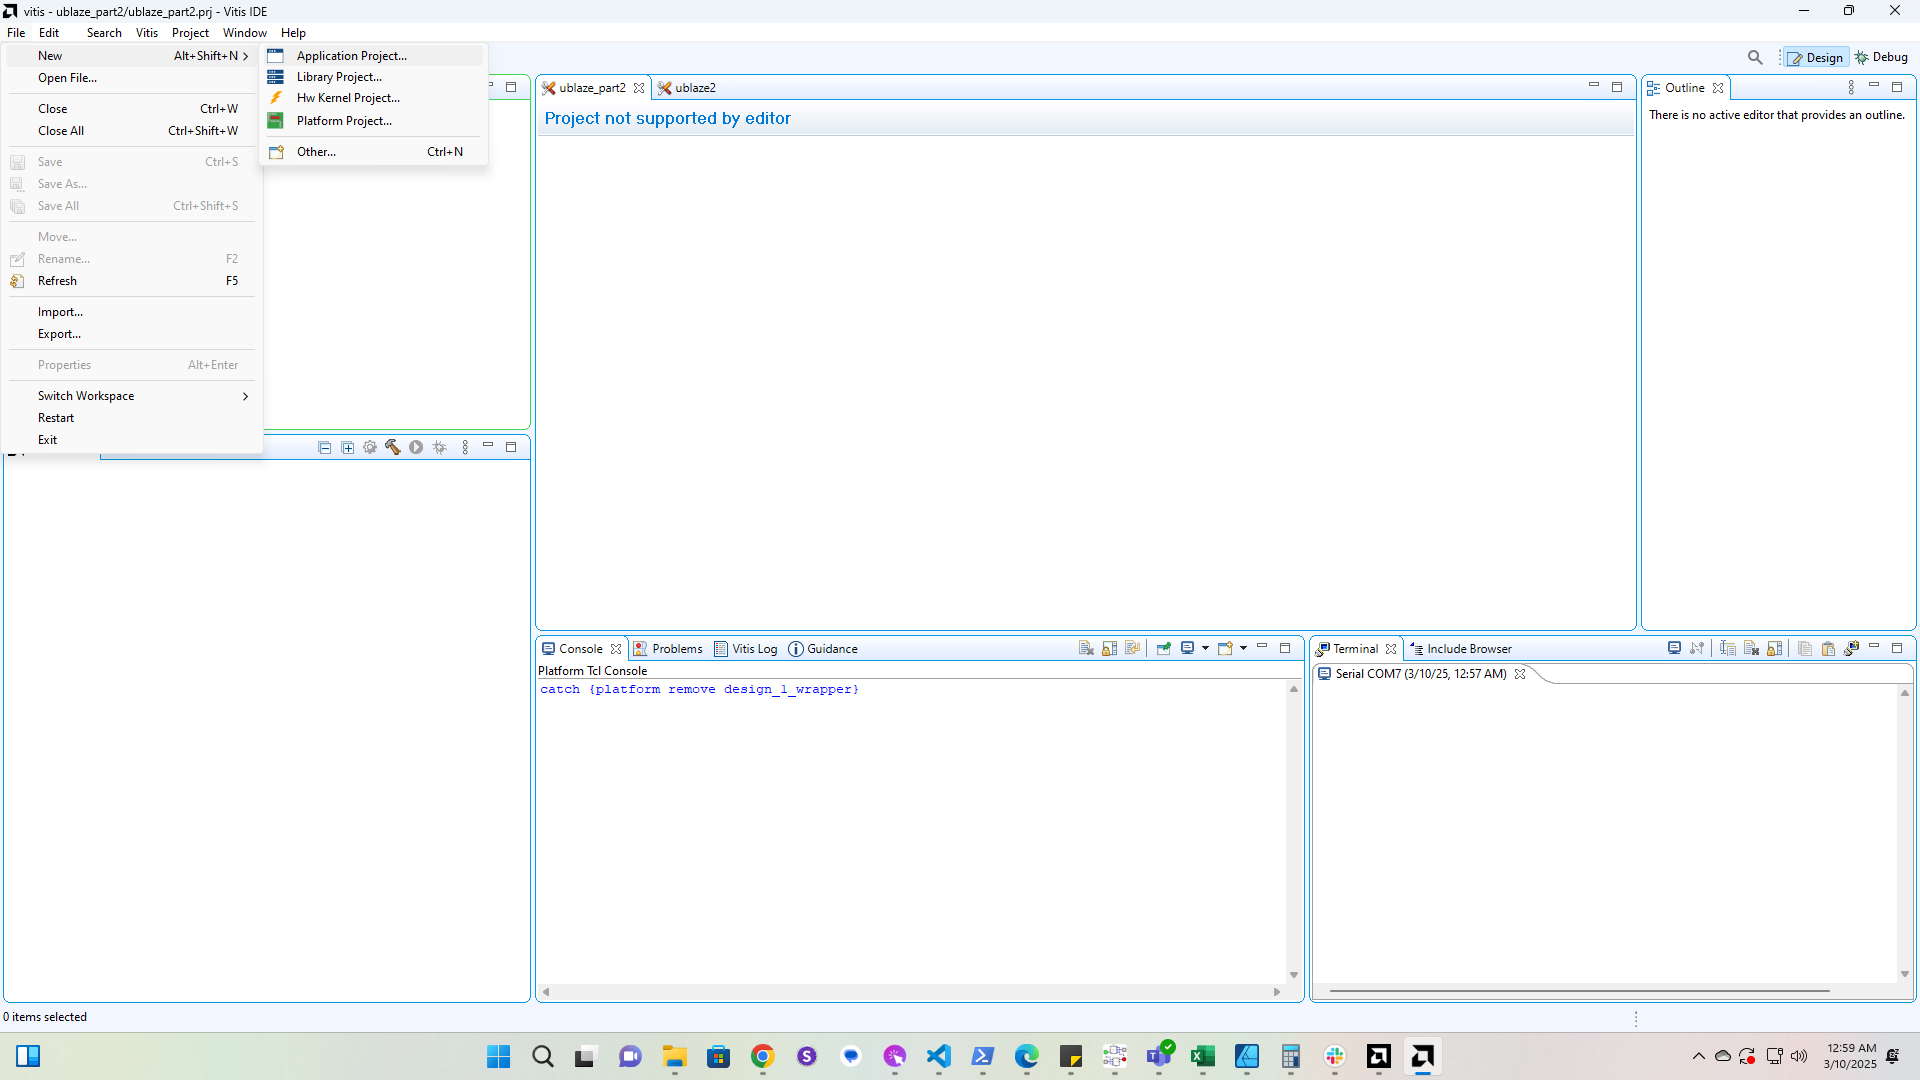Click the Scroll Lock icon in Console toolbar
This screenshot has height=1080, width=1920.
tap(1109, 648)
